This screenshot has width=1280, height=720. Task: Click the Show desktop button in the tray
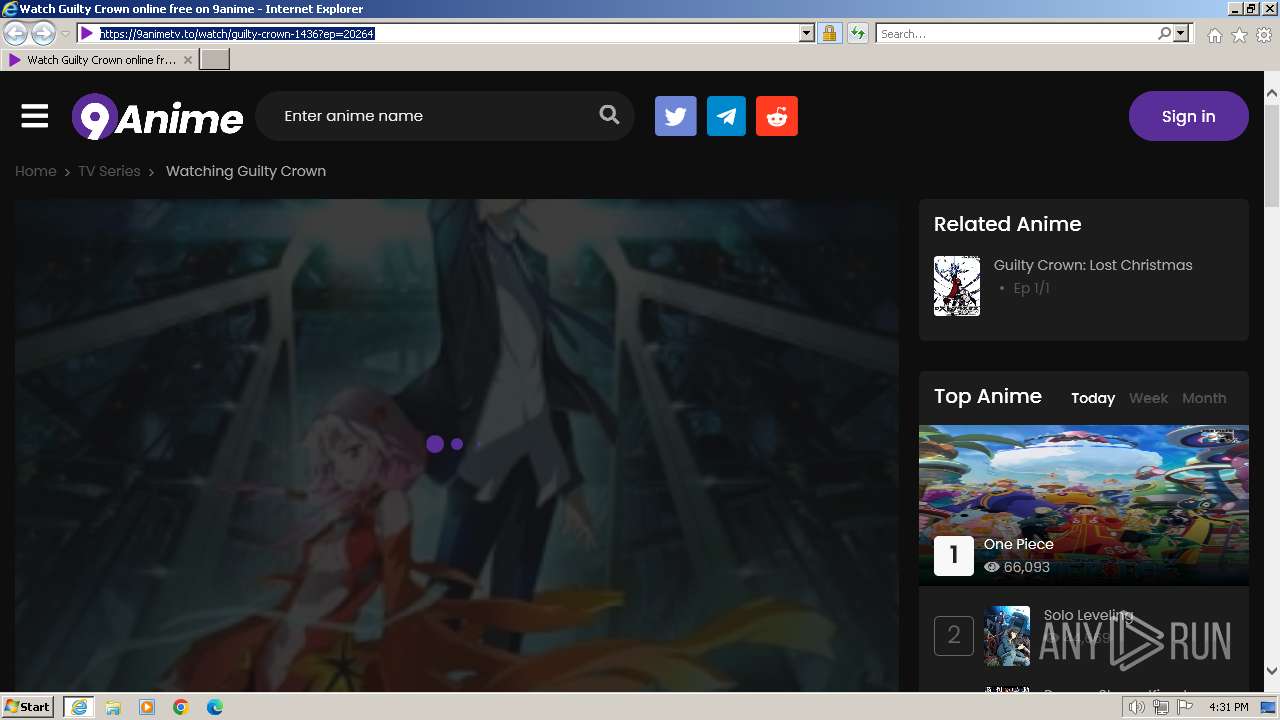1269,707
